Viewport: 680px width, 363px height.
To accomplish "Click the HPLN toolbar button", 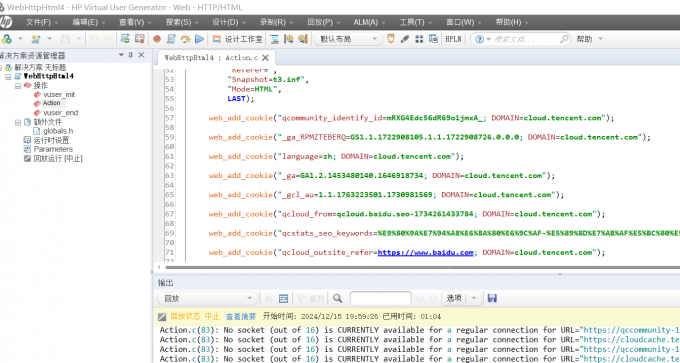I will 453,39.
